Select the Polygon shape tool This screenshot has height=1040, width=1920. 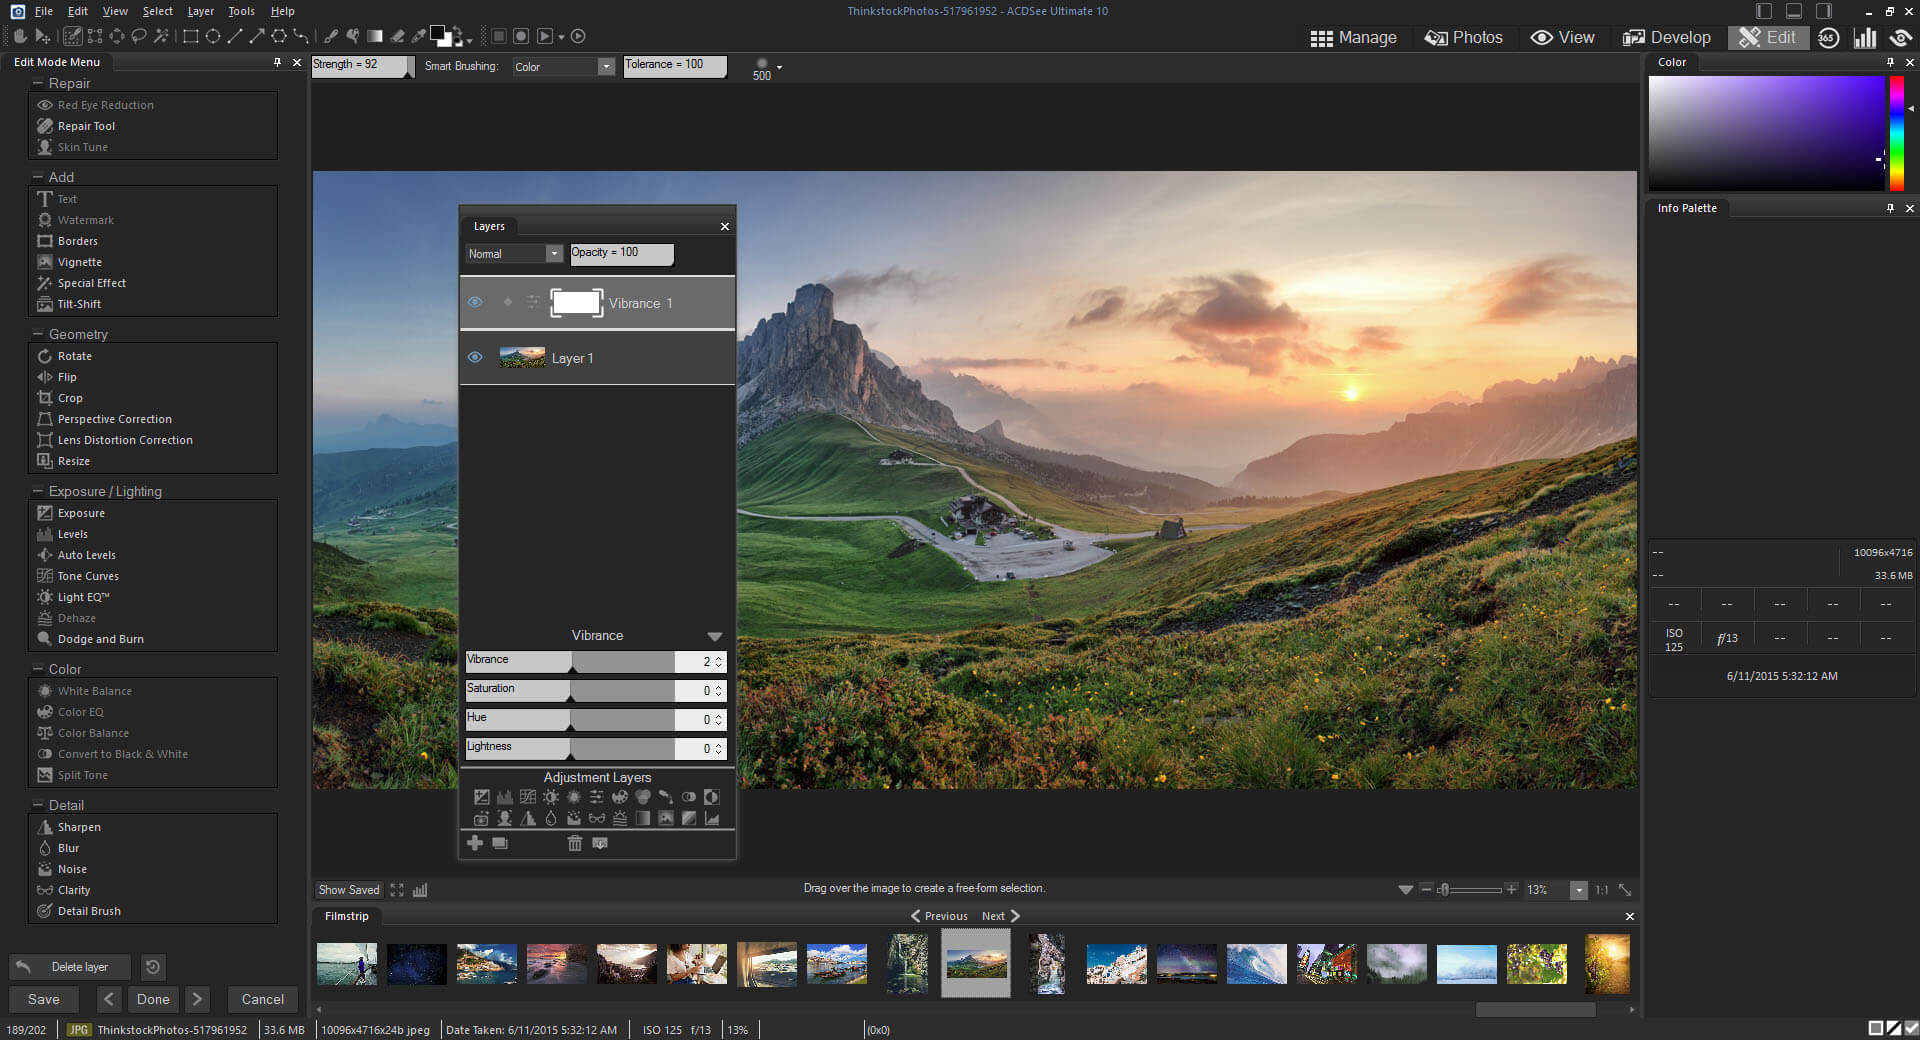(279, 36)
